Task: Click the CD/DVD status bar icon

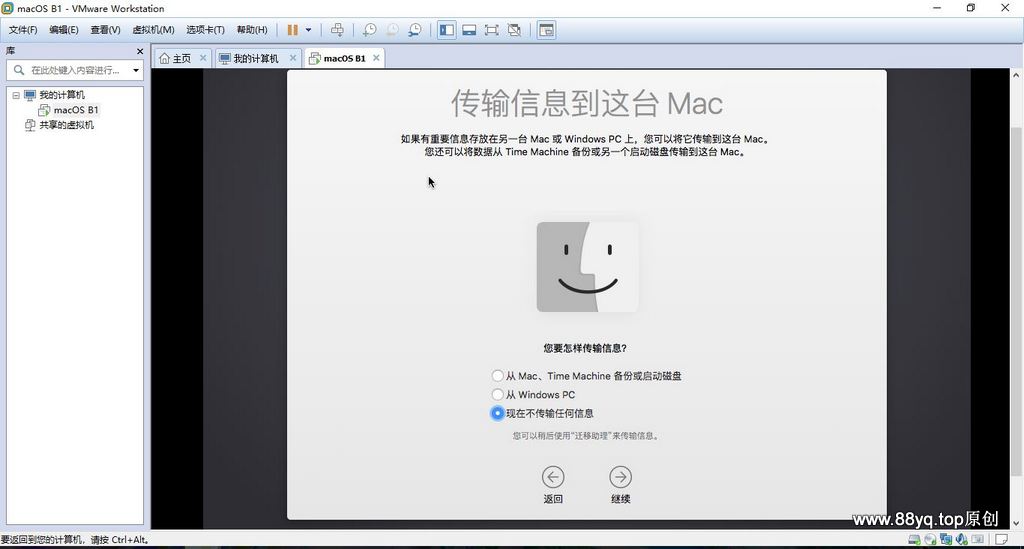Action: (x=930, y=540)
